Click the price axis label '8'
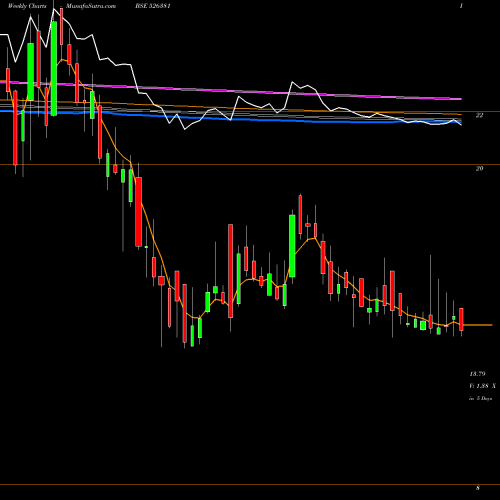This screenshot has width=500, height=500. 478,488
